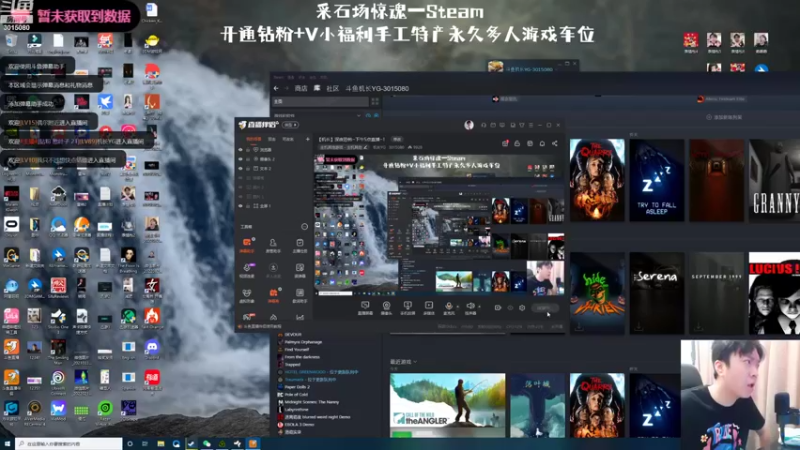Open Windows Start menu

[7, 444]
